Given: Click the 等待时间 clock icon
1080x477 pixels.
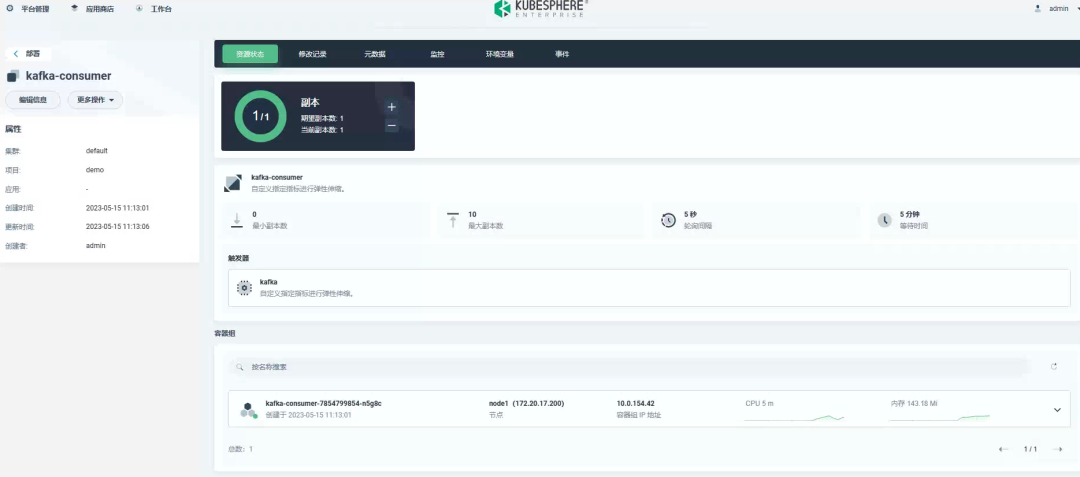Looking at the screenshot, I should tap(884, 220).
